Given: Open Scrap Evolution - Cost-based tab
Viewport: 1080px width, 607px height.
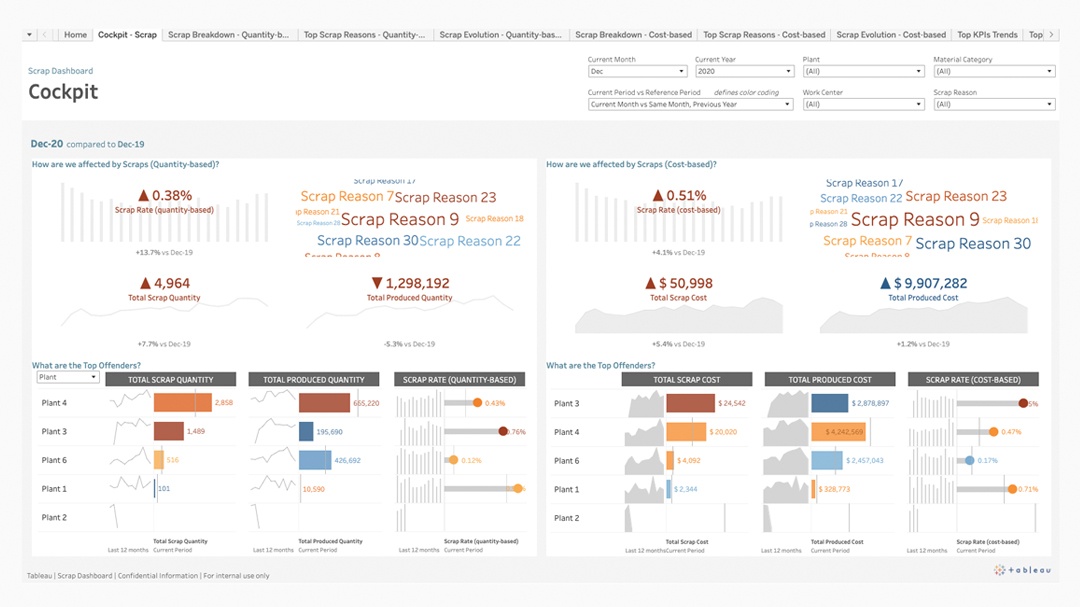Looking at the screenshot, I should point(891,34).
